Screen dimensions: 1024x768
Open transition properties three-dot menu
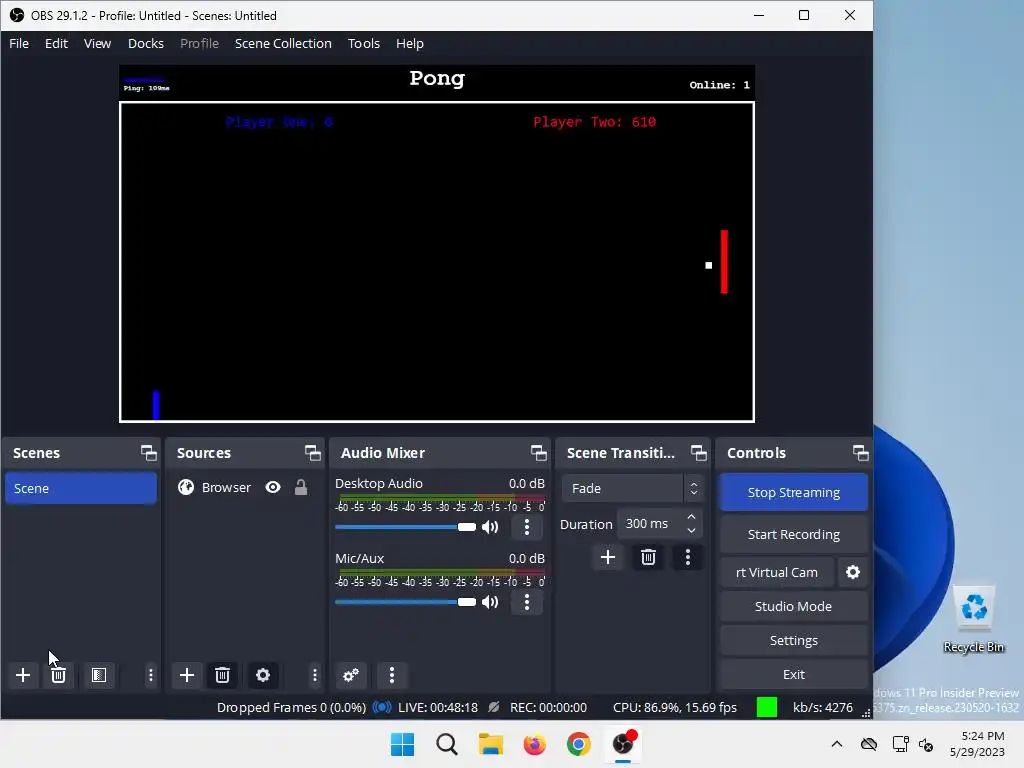pyautogui.click(x=688, y=557)
